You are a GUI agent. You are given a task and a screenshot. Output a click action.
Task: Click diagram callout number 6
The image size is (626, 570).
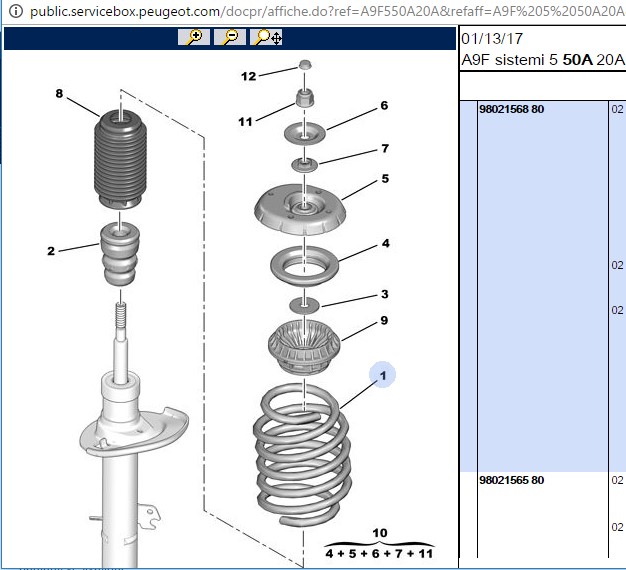(x=384, y=105)
